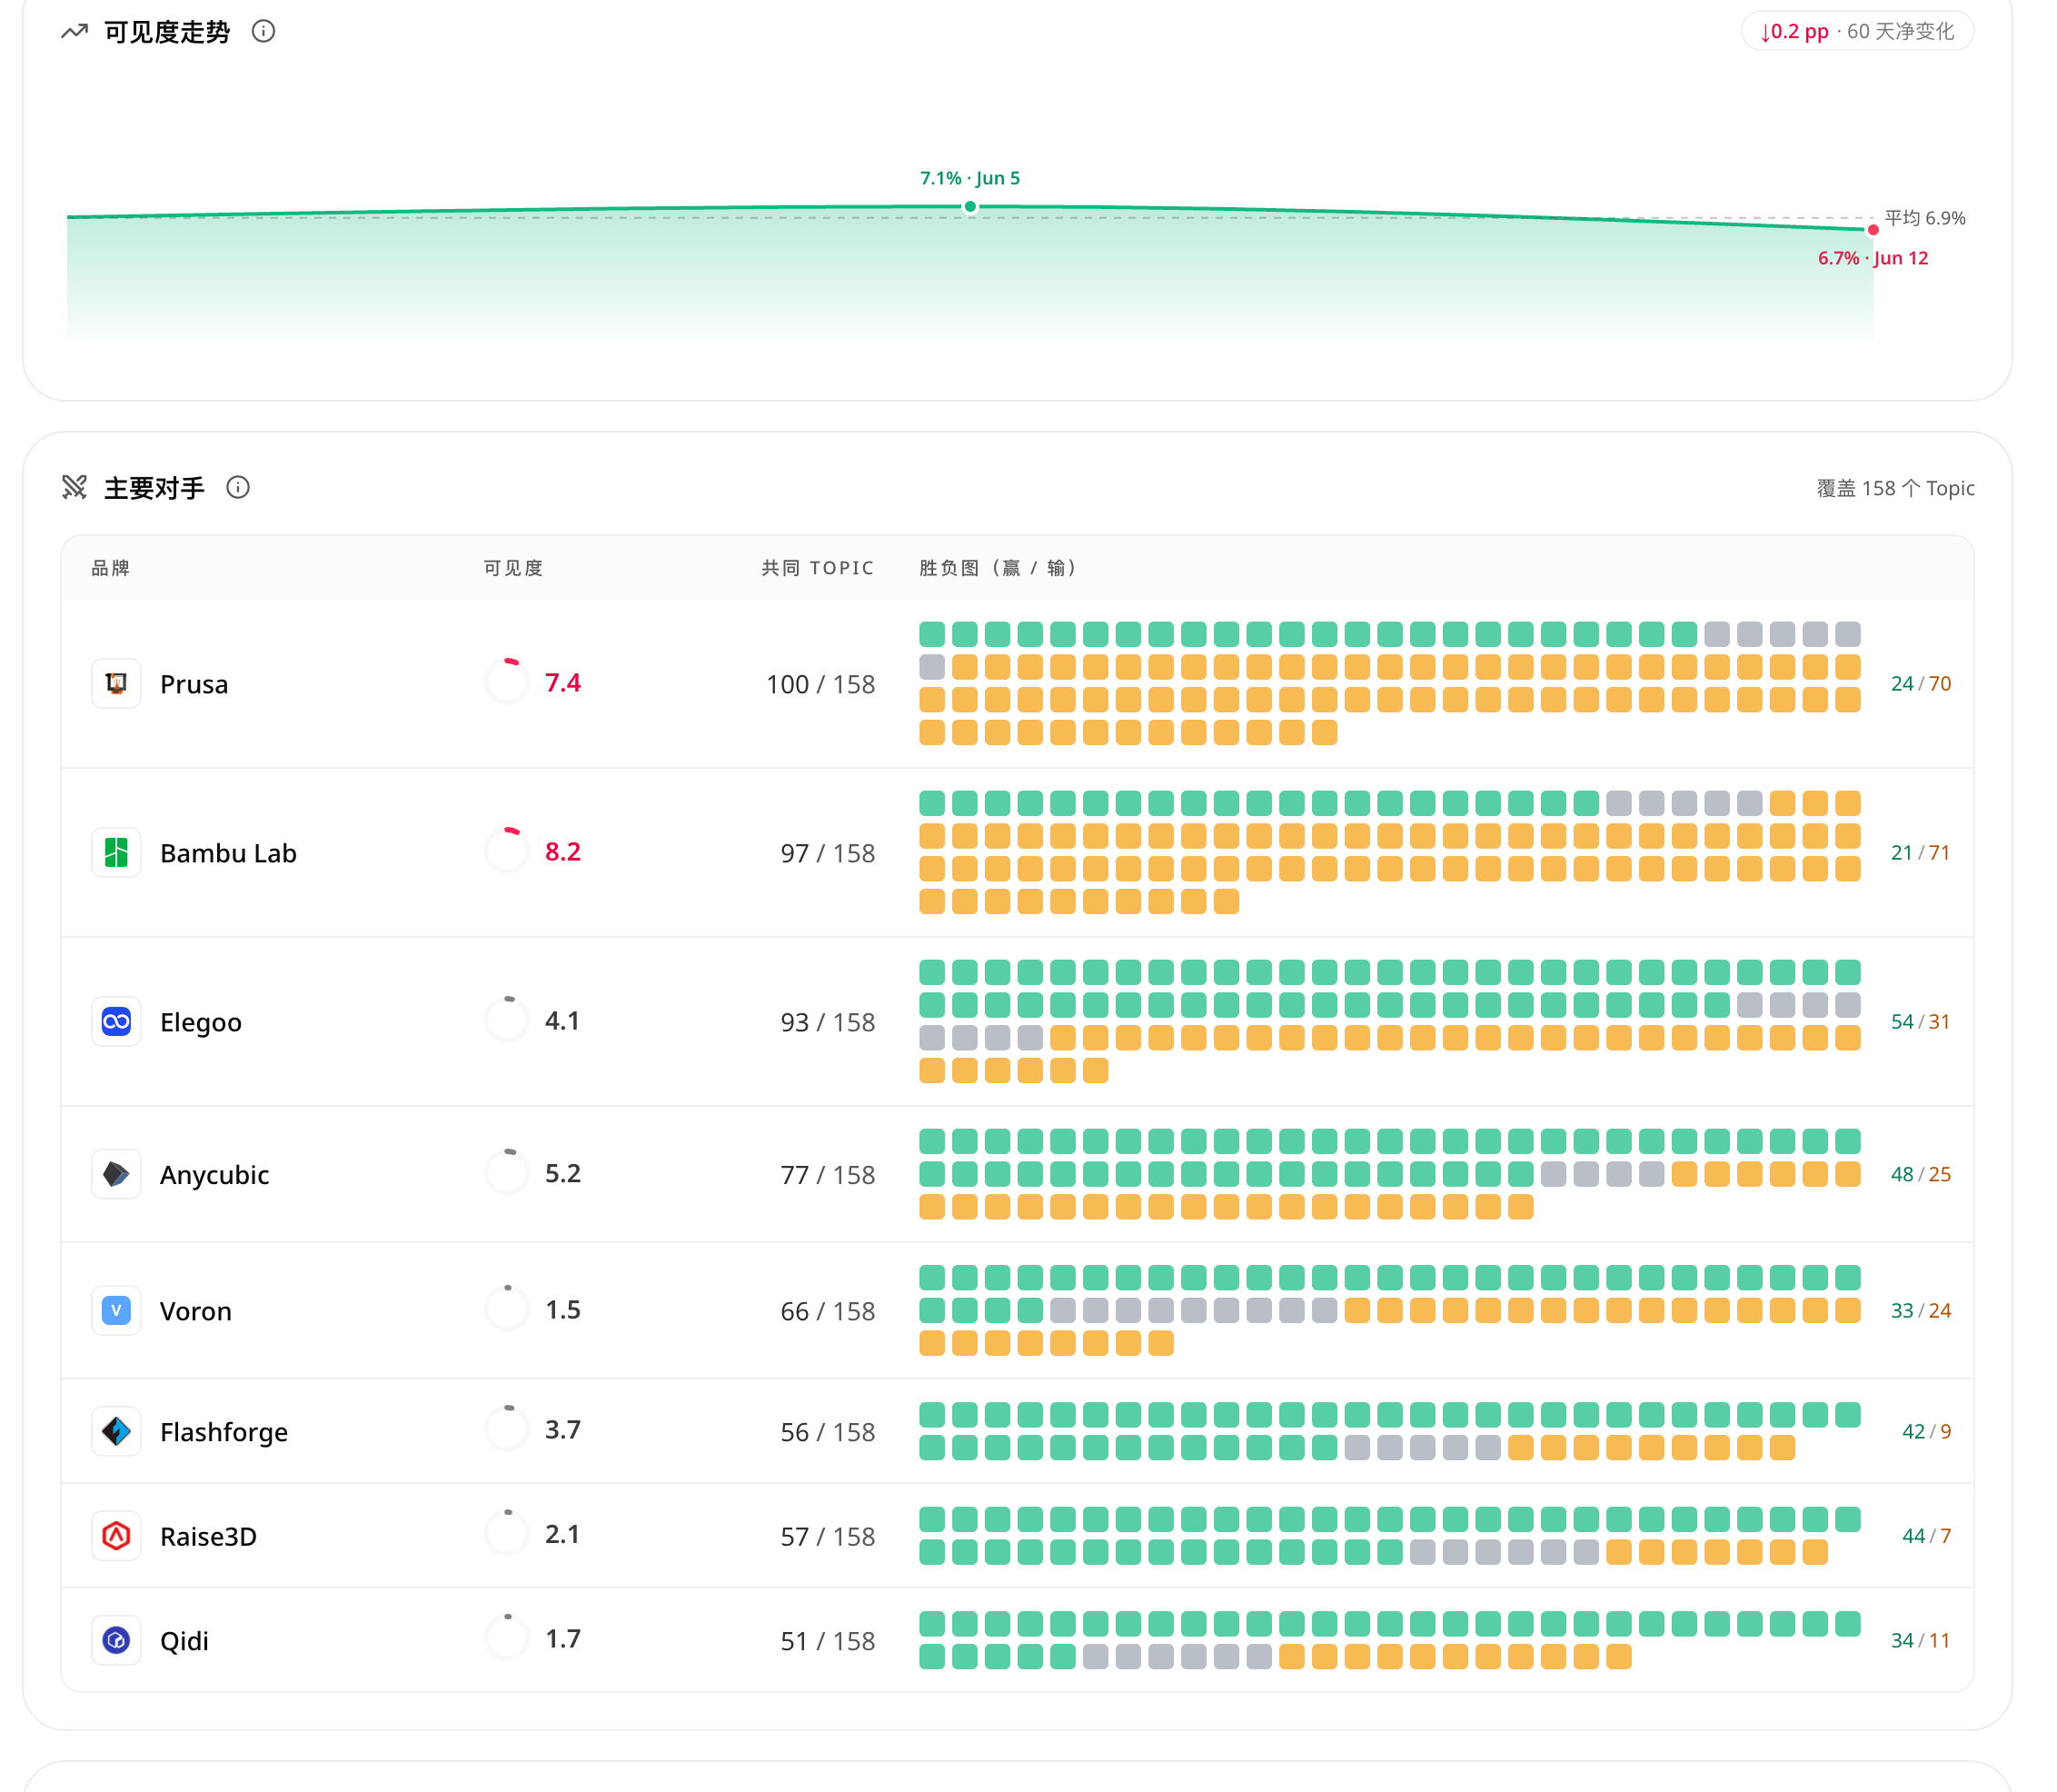Click the Flashforge visibility ring gauge
The image size is (2057, 1792).
pyautogui.click(x=507, y=1429)
